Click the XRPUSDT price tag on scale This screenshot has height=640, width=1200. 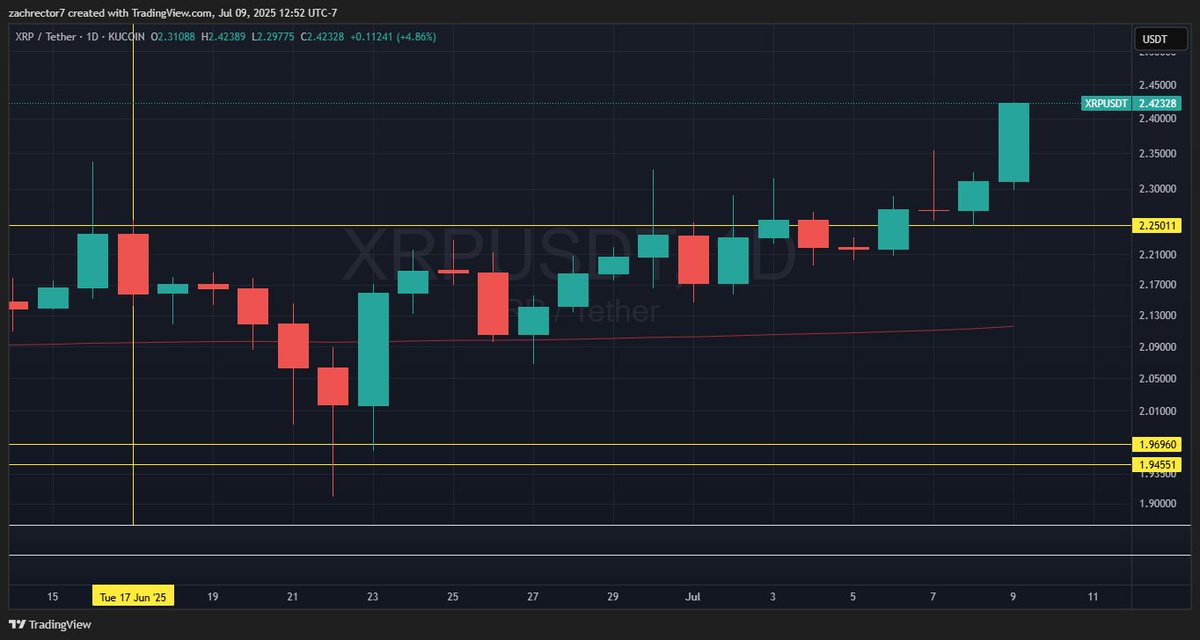click(1108, 102)
